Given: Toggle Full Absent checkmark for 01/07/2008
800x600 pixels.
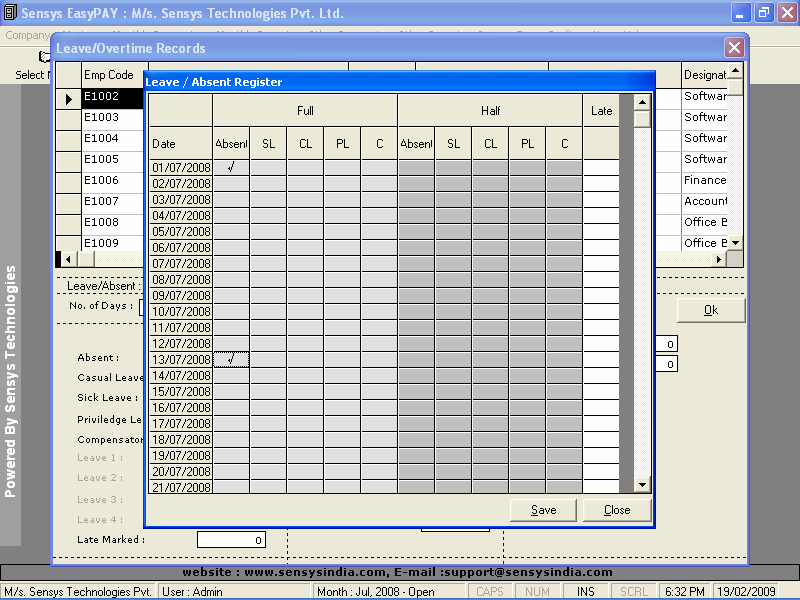Looking at the screenshot, I should pyautogui.click(x=231, y=167).
